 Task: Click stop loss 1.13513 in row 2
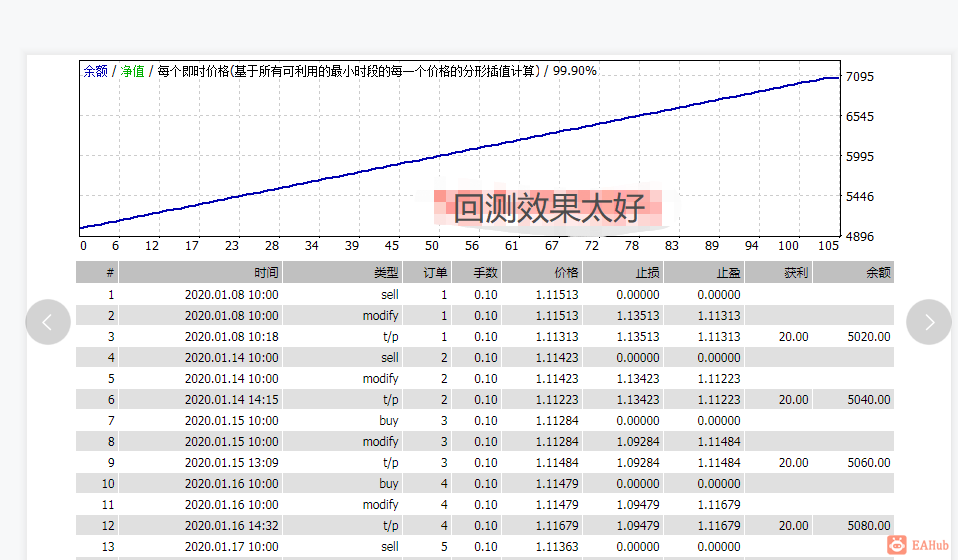(638, 316)
